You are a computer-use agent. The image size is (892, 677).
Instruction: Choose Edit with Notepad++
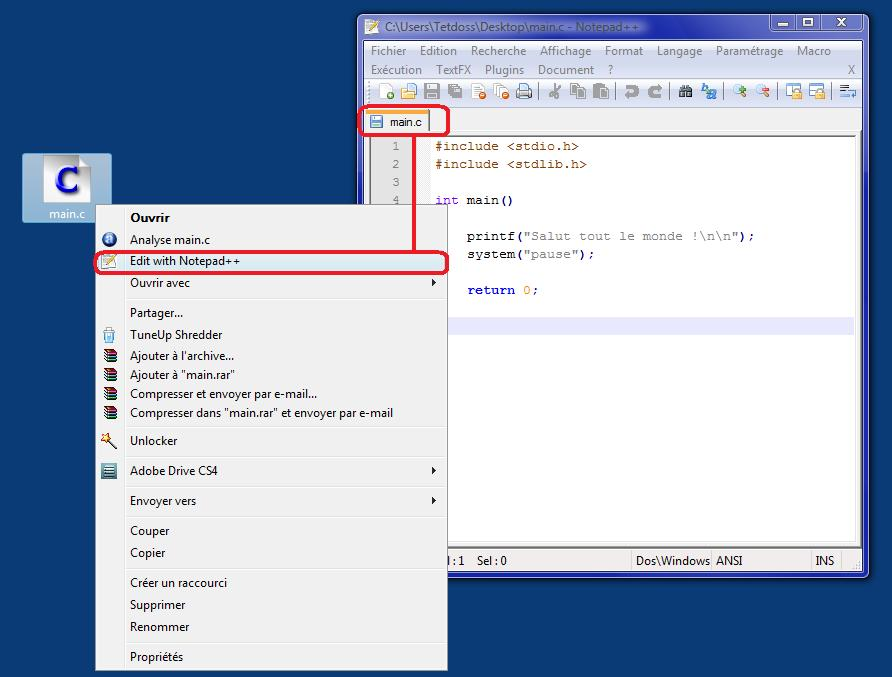click(x=271, y=261)
